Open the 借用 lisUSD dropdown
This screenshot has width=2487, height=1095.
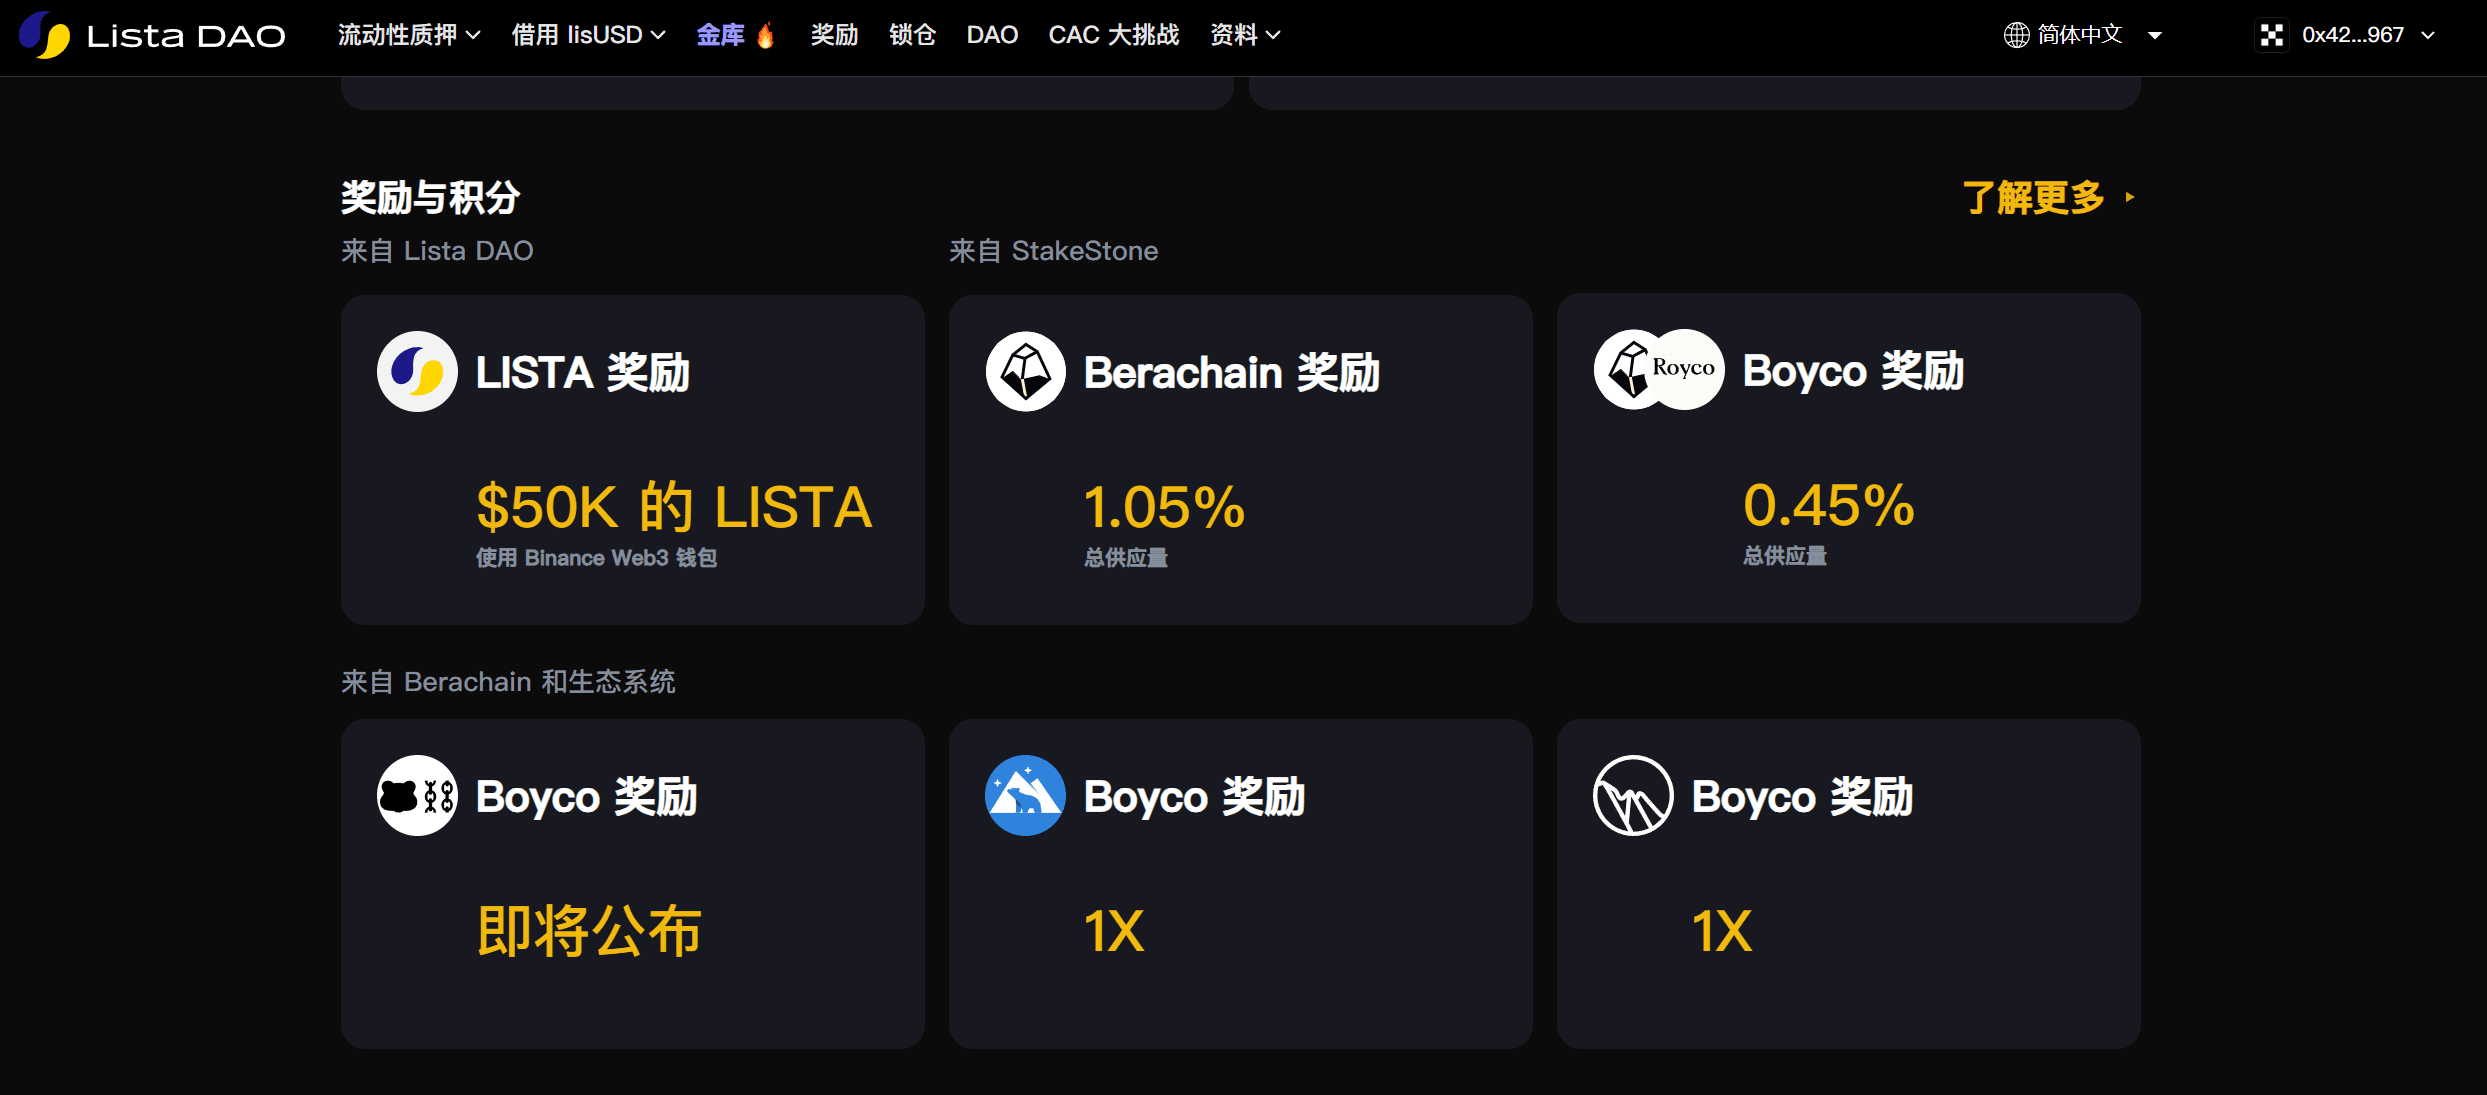588,34
